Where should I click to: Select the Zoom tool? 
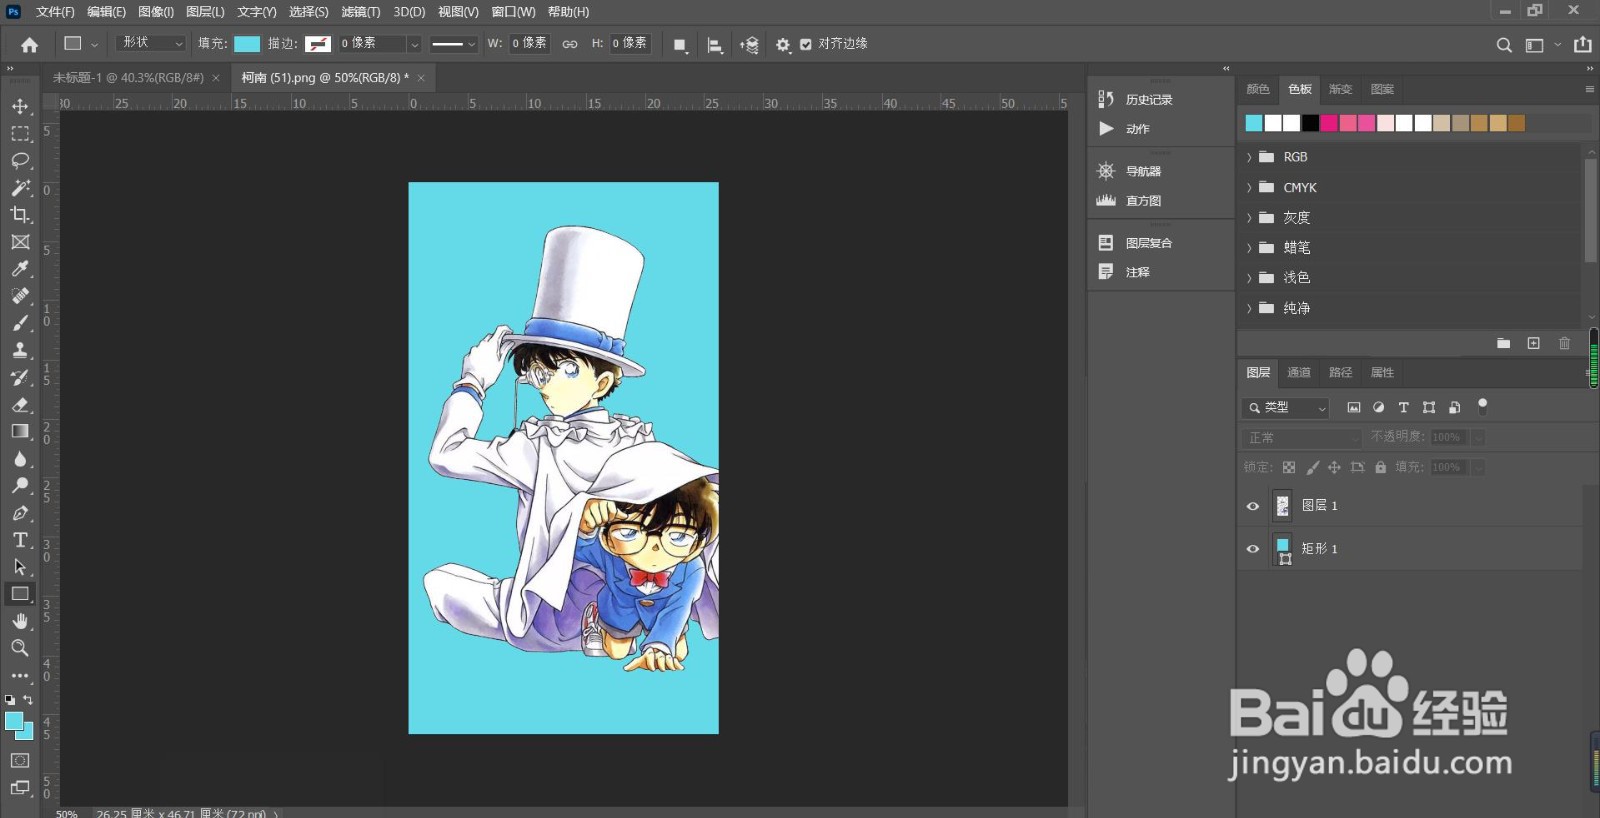pyautogui.click(x=20, y=648)
